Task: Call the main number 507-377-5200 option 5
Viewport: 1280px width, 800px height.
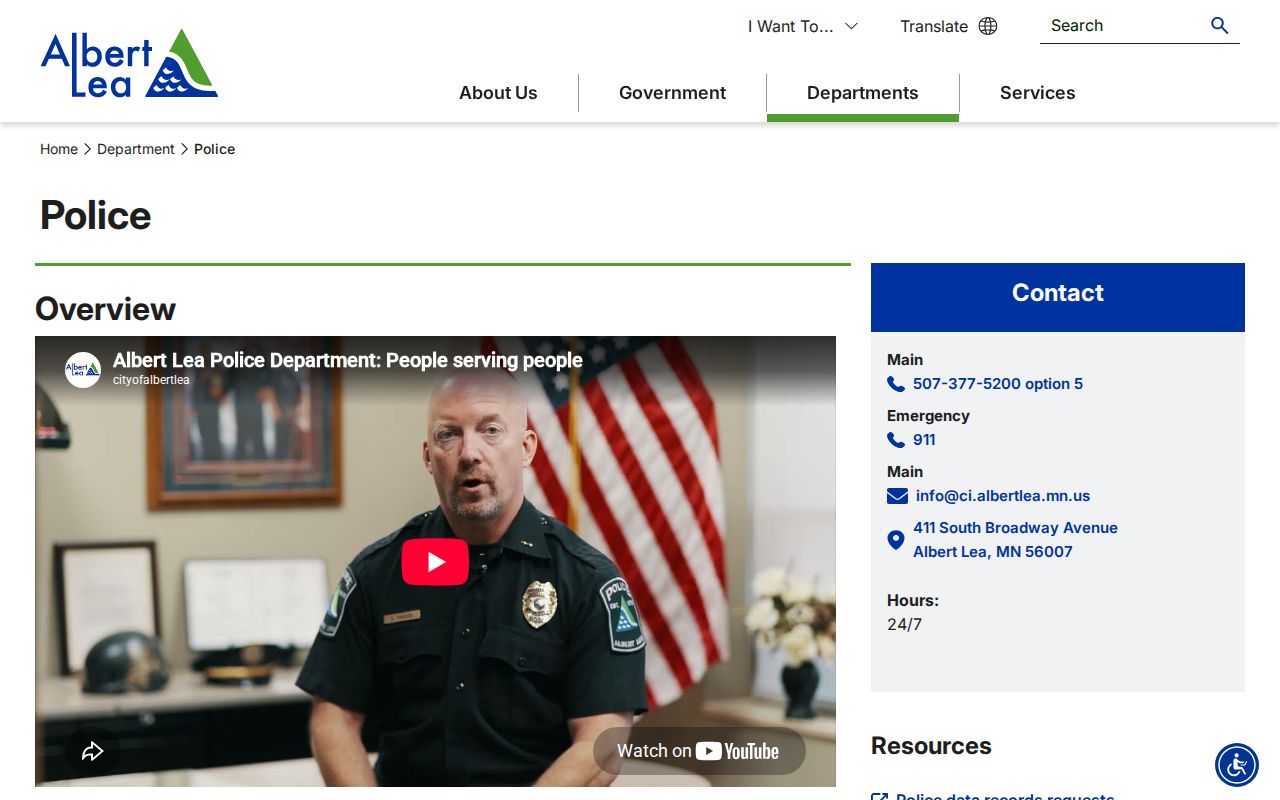Action: 998,384
